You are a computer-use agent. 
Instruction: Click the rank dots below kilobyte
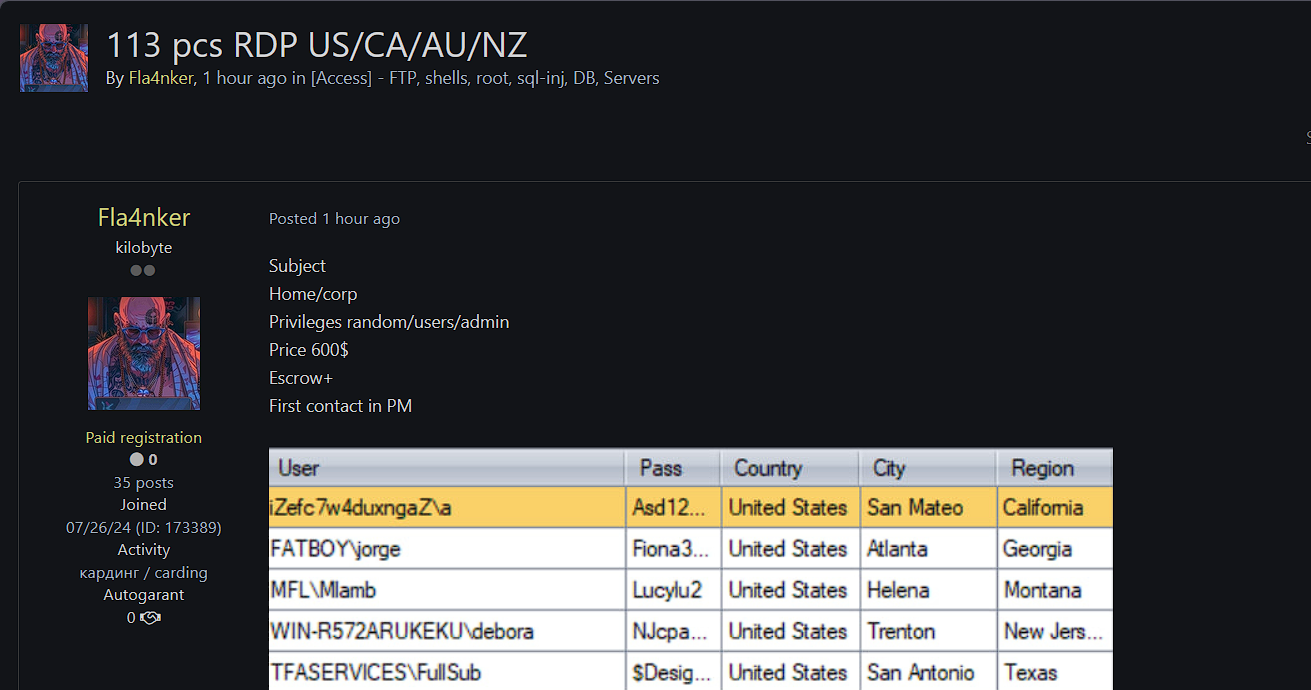(143, 271)
